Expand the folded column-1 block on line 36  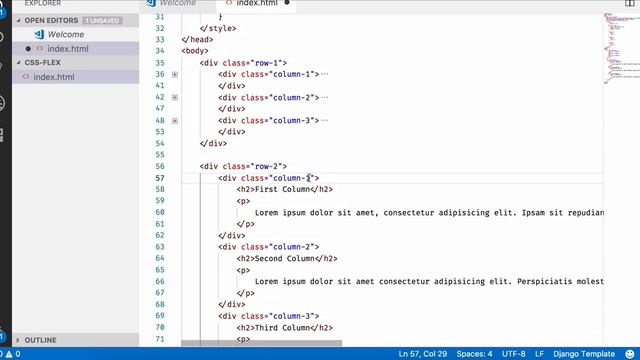[175, 74]
